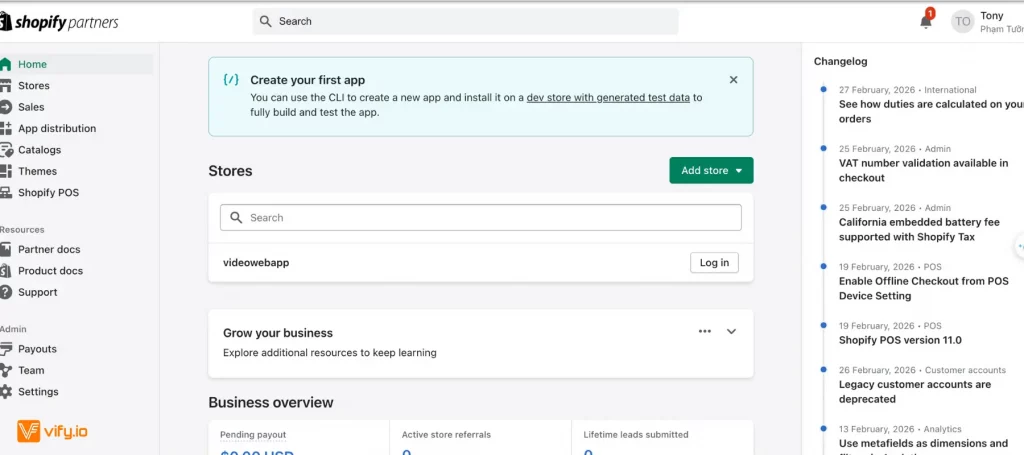Click the Changelog heading
Screen dimensions: 1024x455
tap(840, 61)
